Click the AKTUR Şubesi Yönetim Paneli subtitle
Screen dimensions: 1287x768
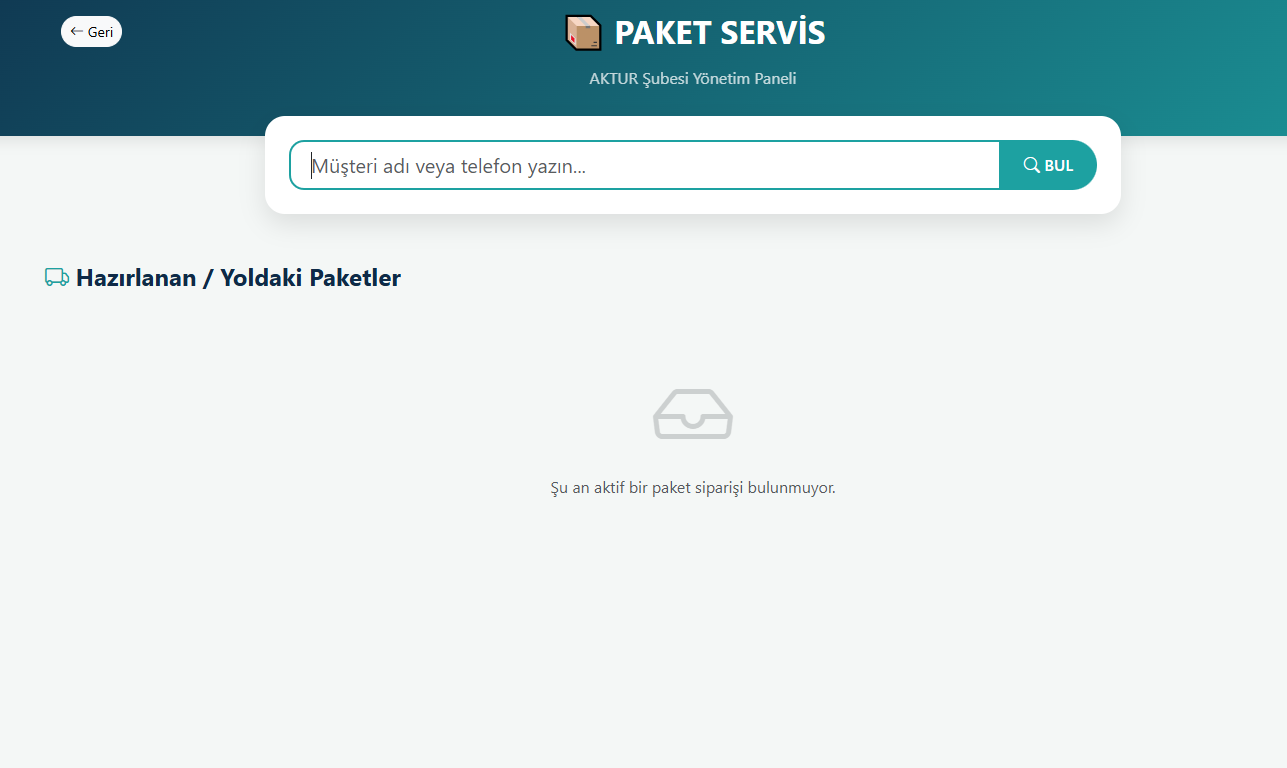[693, 78]
